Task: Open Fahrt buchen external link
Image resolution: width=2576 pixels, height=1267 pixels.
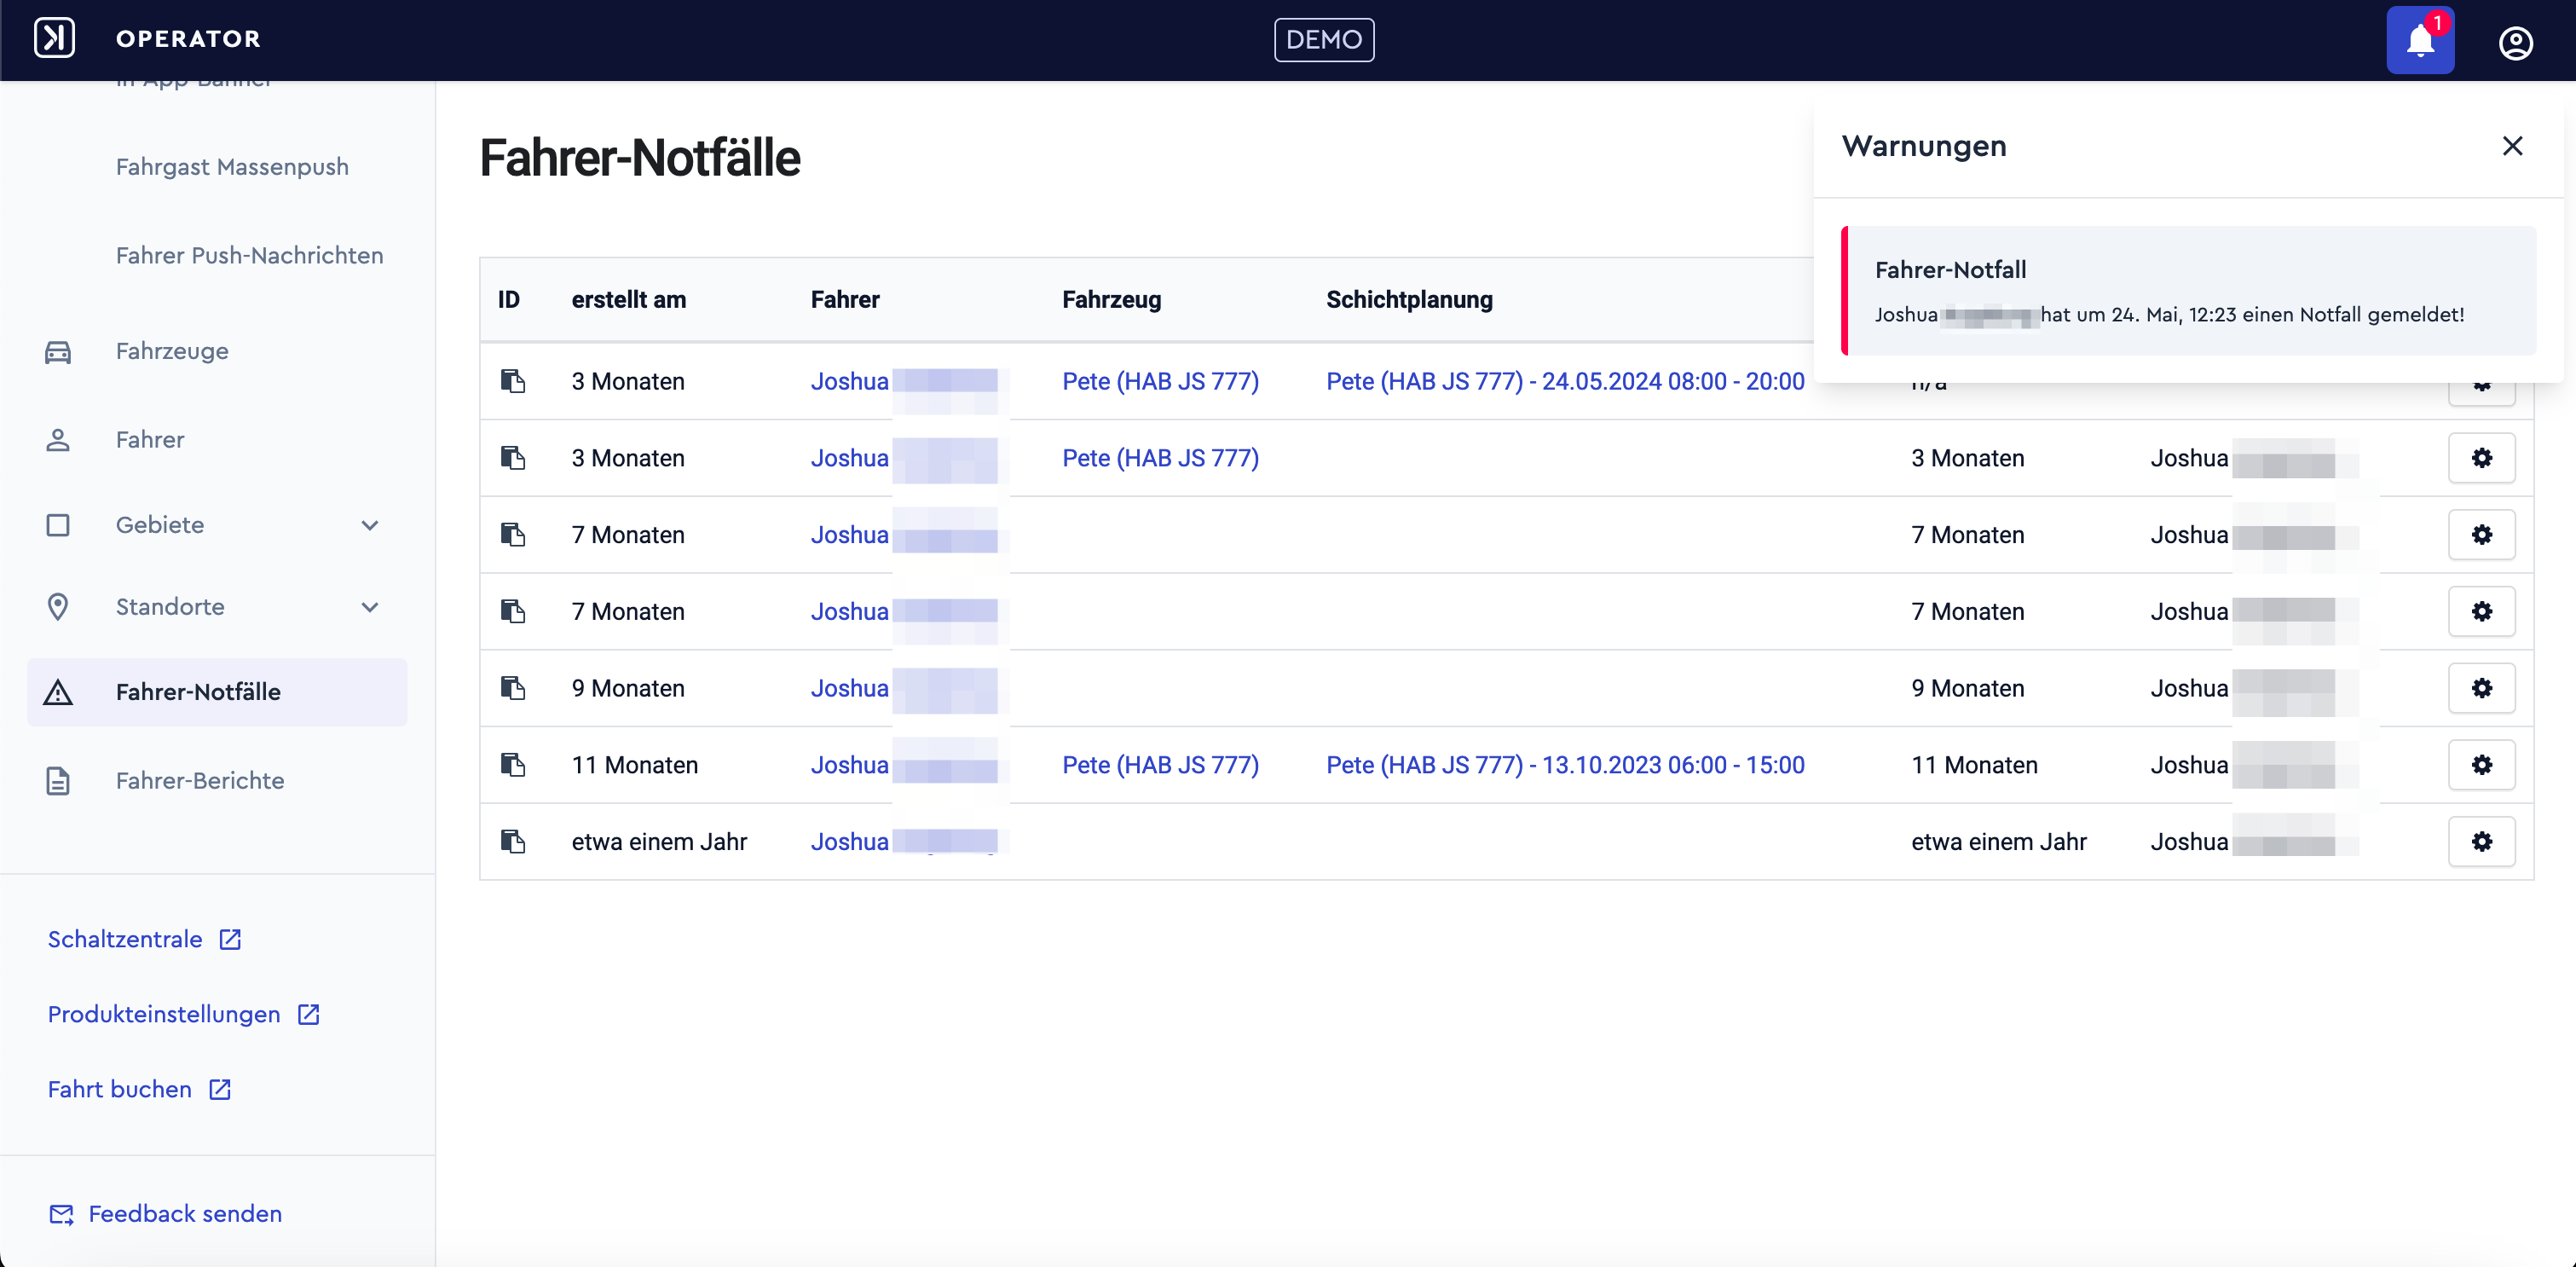Action: coord(139,1089)
